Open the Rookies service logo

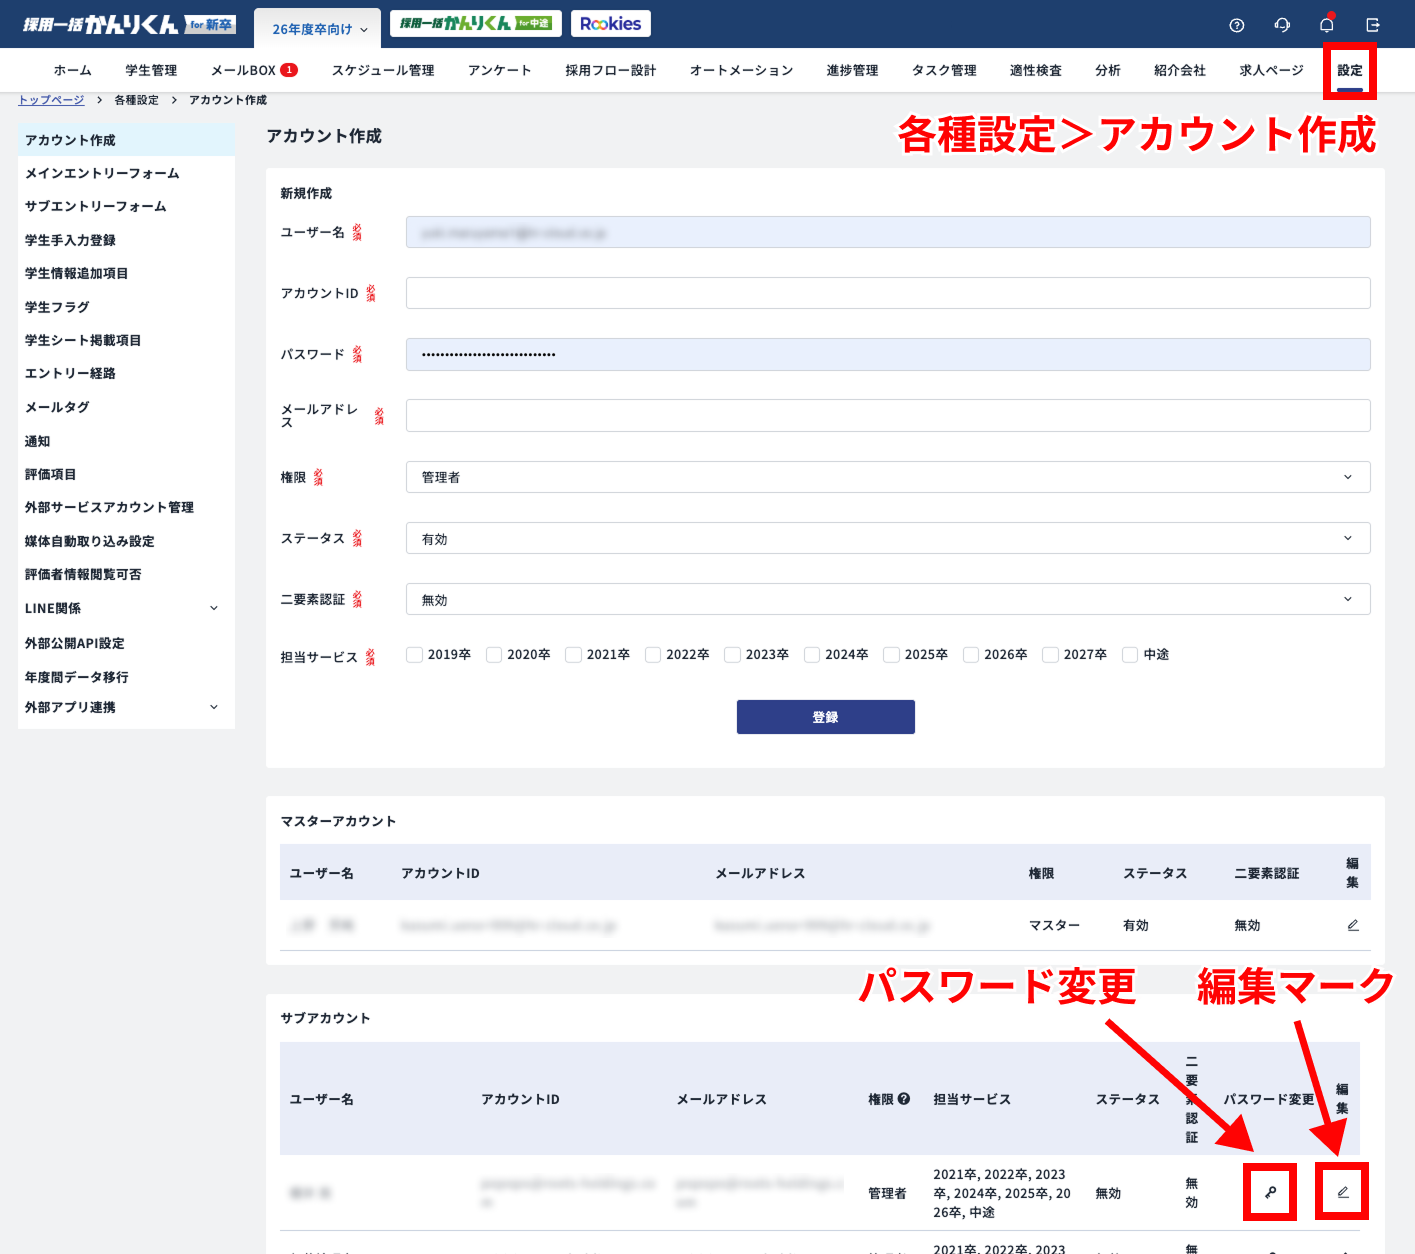click(610, 24)
